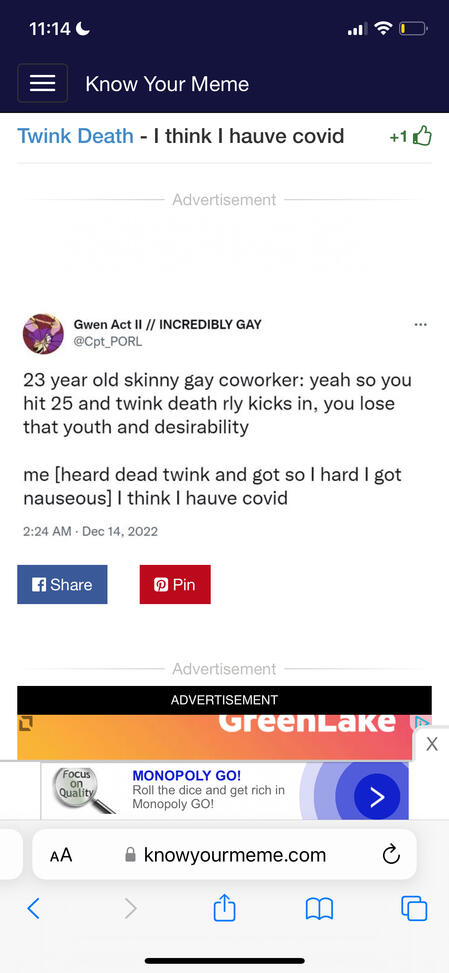Pin the image to Pinterest
Image resolution: width=449 pixels, height=973 pixels.
click(175, 585)
